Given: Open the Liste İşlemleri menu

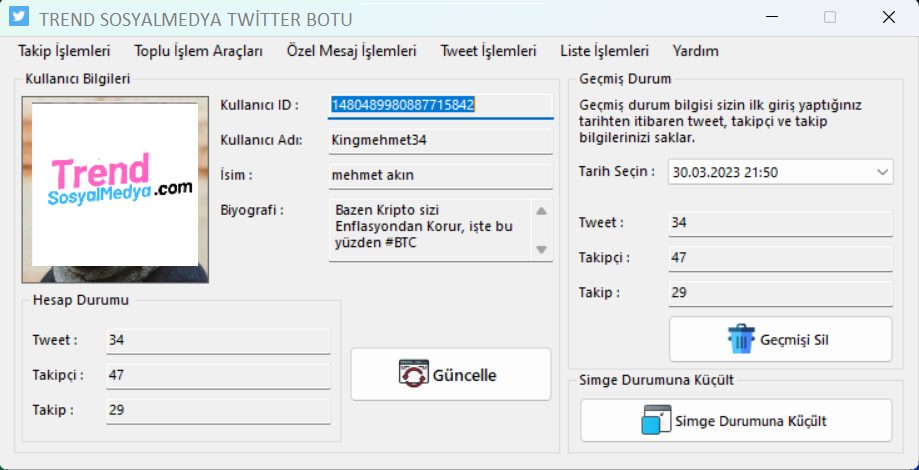Looking at the screenshot, I should [x=604, y=51].
